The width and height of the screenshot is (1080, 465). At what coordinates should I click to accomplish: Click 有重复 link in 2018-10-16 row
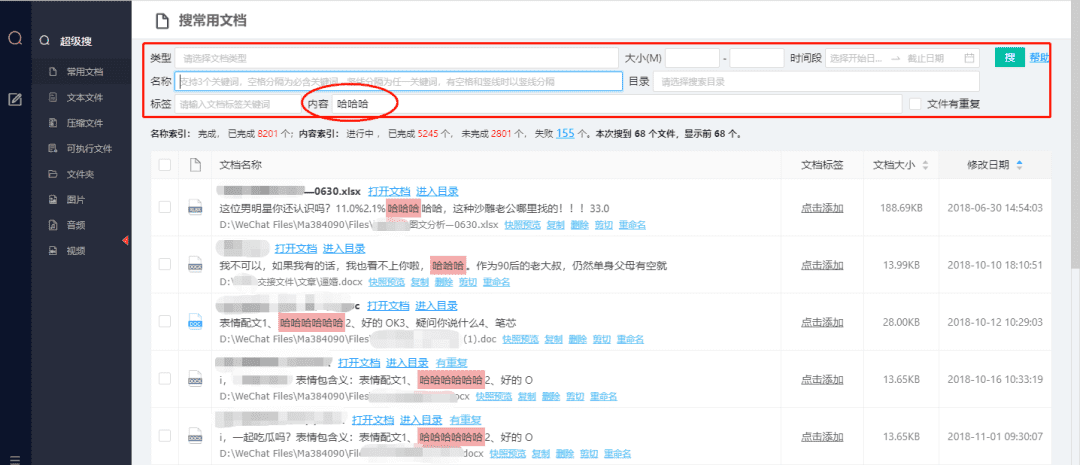(452, 363)
